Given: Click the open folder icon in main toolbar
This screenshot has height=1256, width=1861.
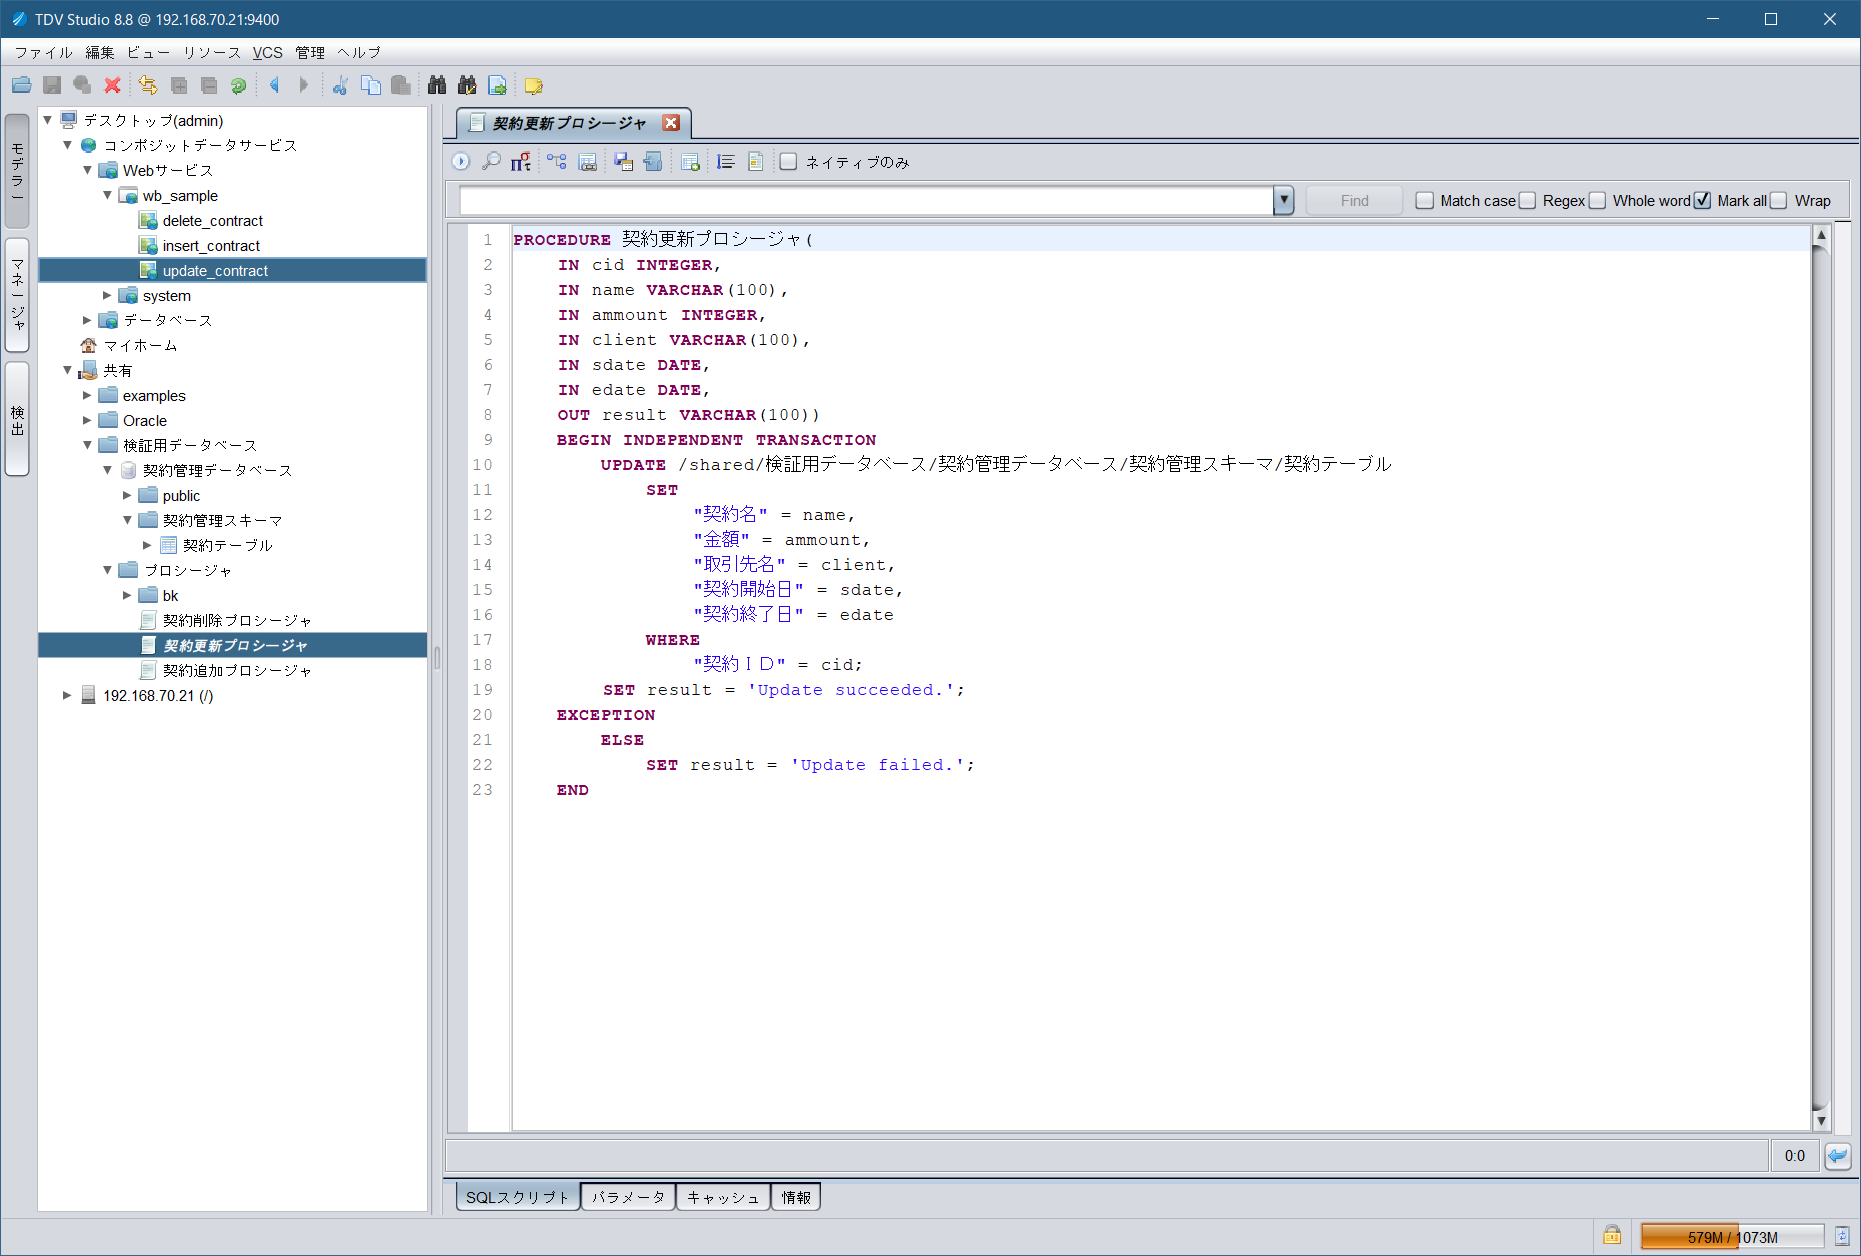Looking at the screenshot, I should (x=21, y=86).
